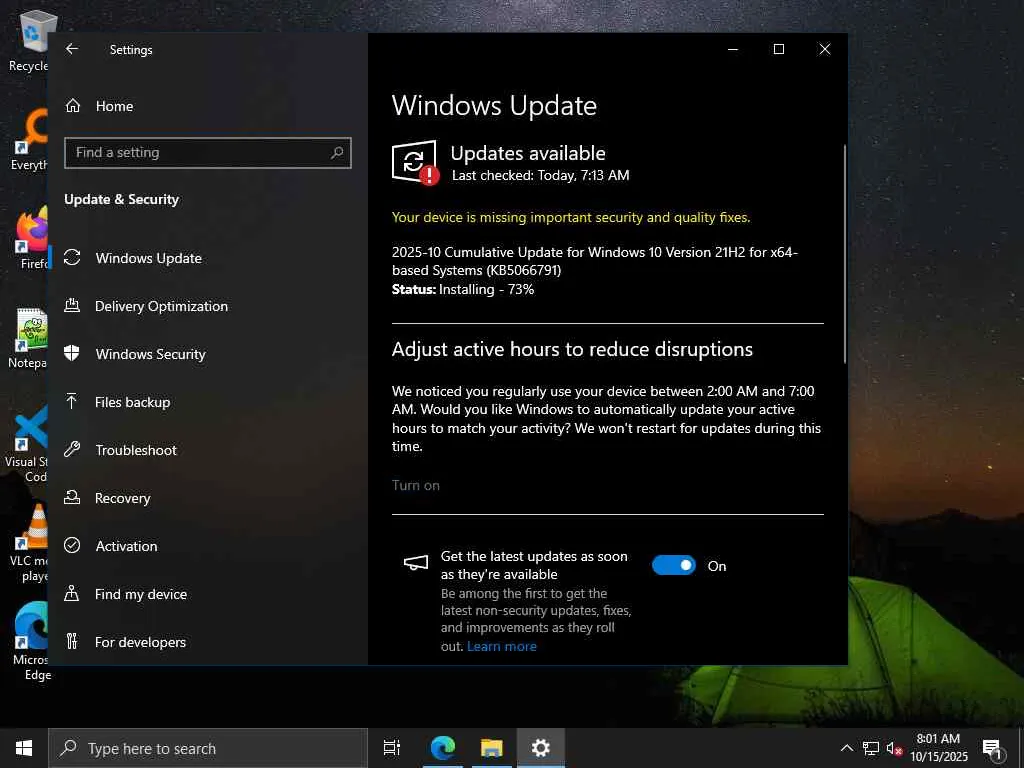Turn off the latest updates toggle
The image size is (1024, 768).
click(x=674, y=566)
